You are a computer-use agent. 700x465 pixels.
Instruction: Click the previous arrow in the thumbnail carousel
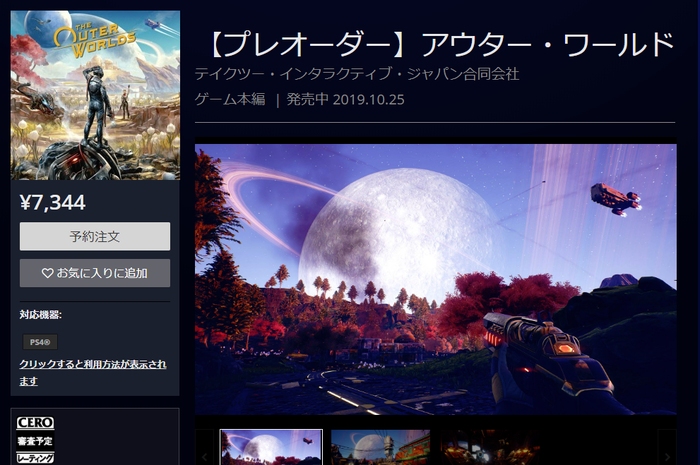click(204, 456)
